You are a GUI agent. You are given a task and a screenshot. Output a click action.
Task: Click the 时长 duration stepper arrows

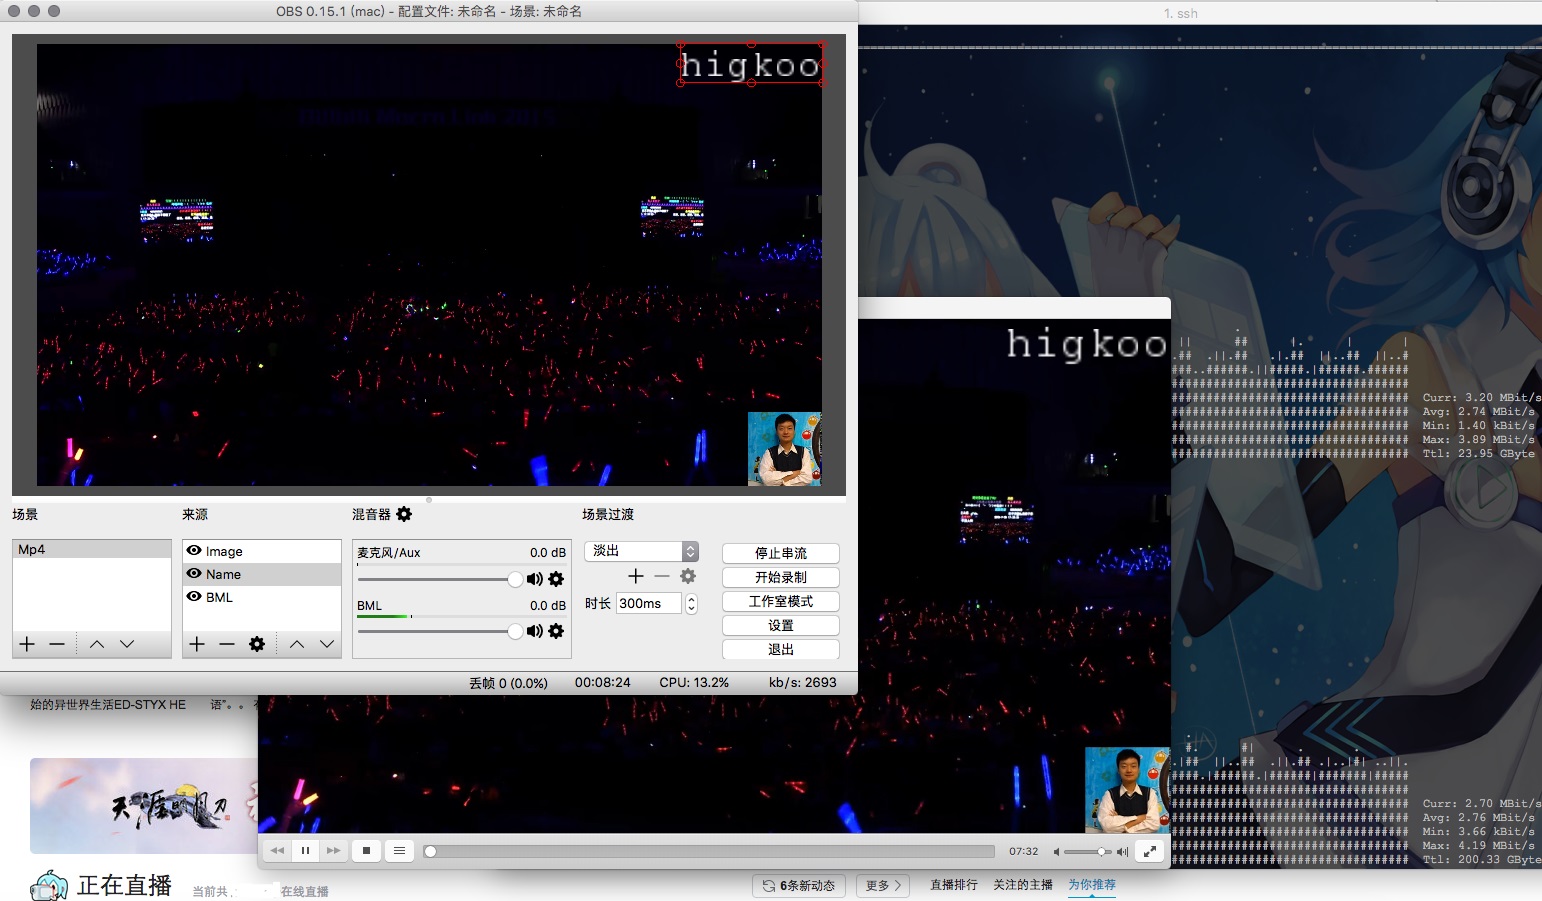[x=691, y=603]
